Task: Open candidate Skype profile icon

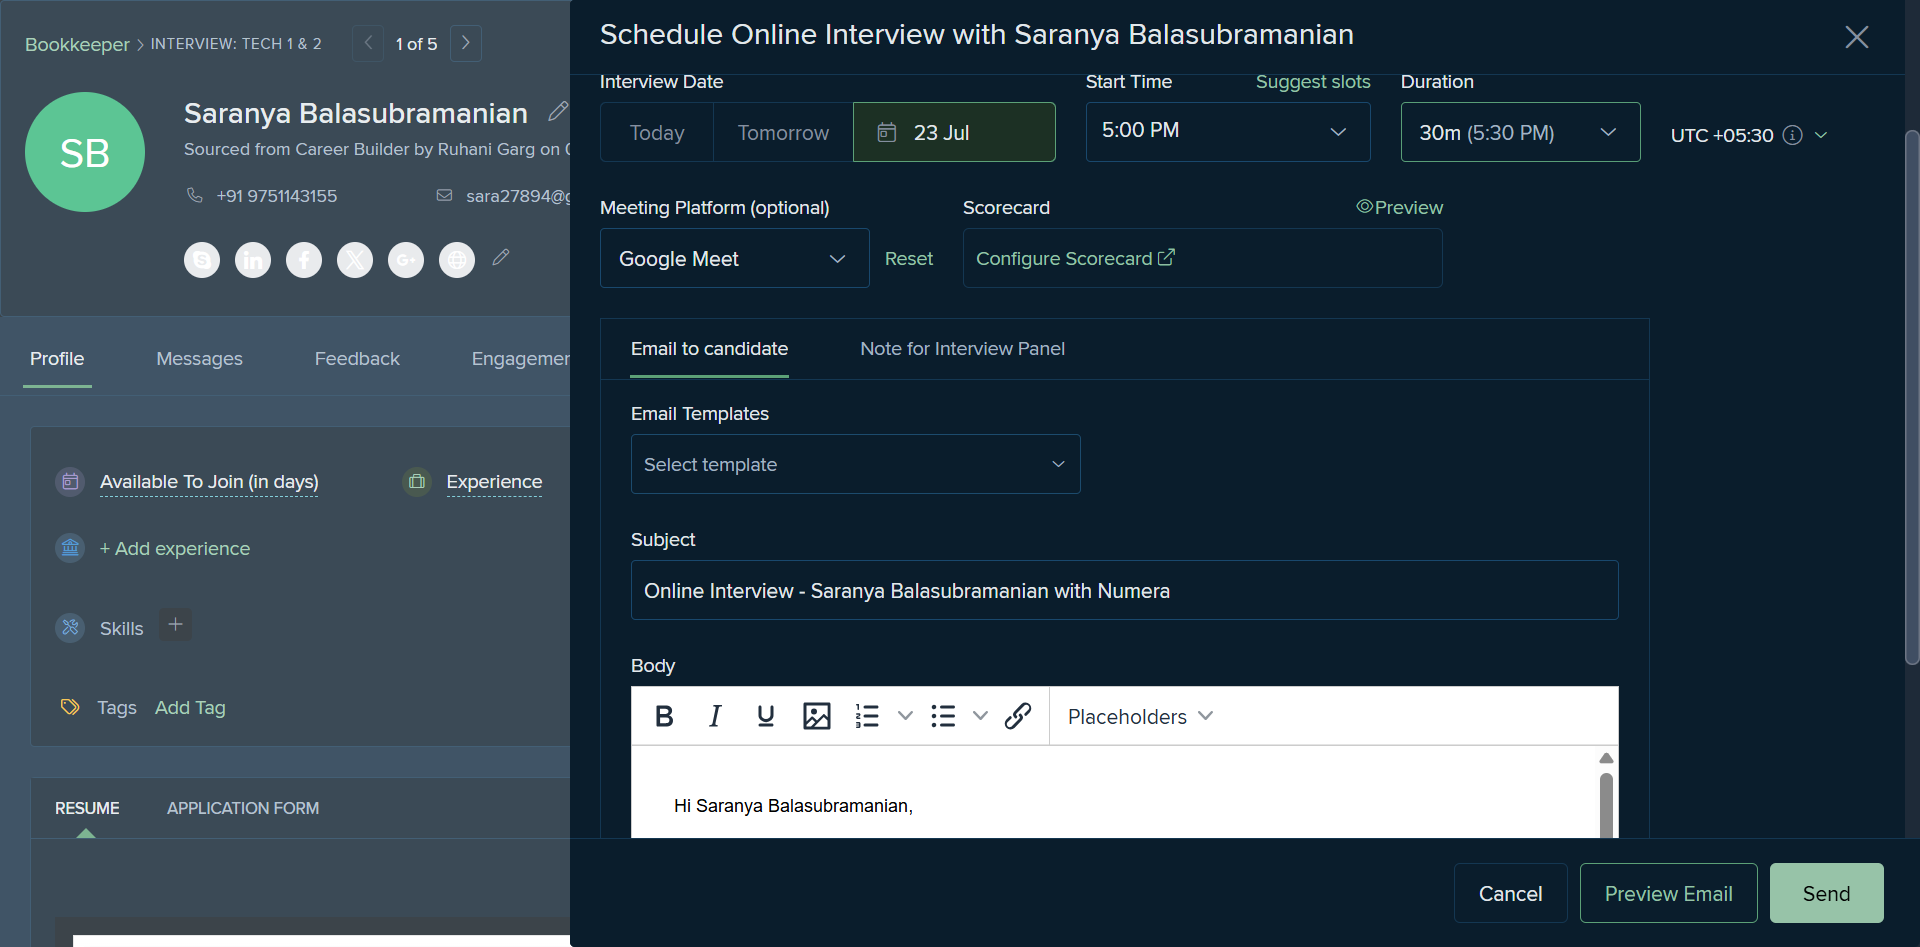Action: click(202, 260)
